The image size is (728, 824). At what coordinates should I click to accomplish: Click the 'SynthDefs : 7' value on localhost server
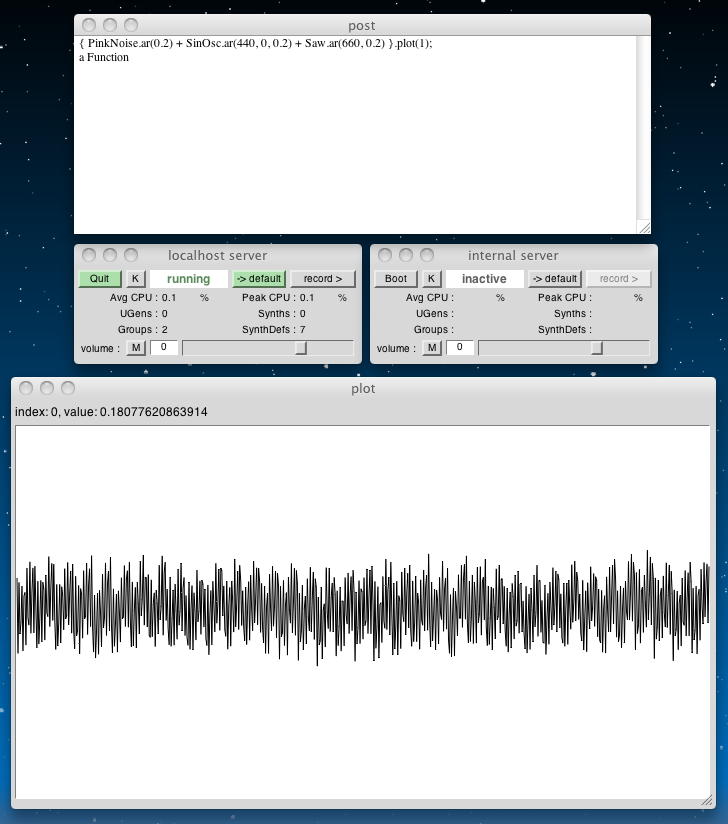pyautogui.click(x=274, y=329)
